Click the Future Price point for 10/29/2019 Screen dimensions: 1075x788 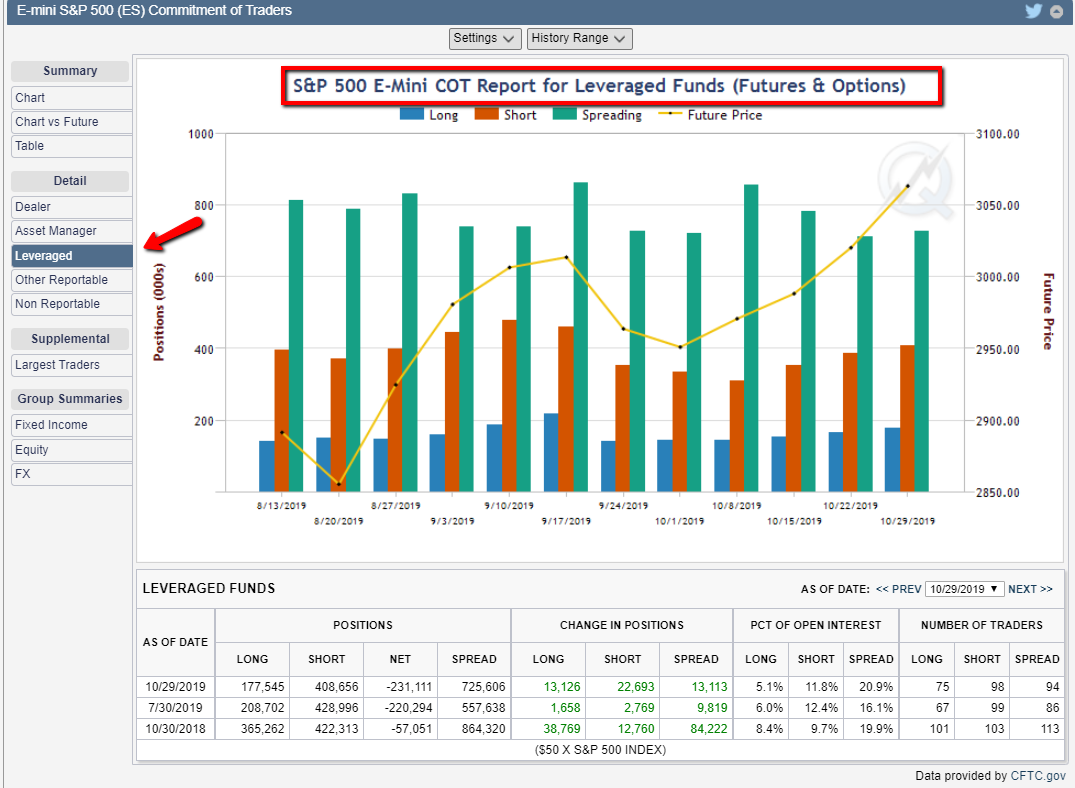pos(908,186)
